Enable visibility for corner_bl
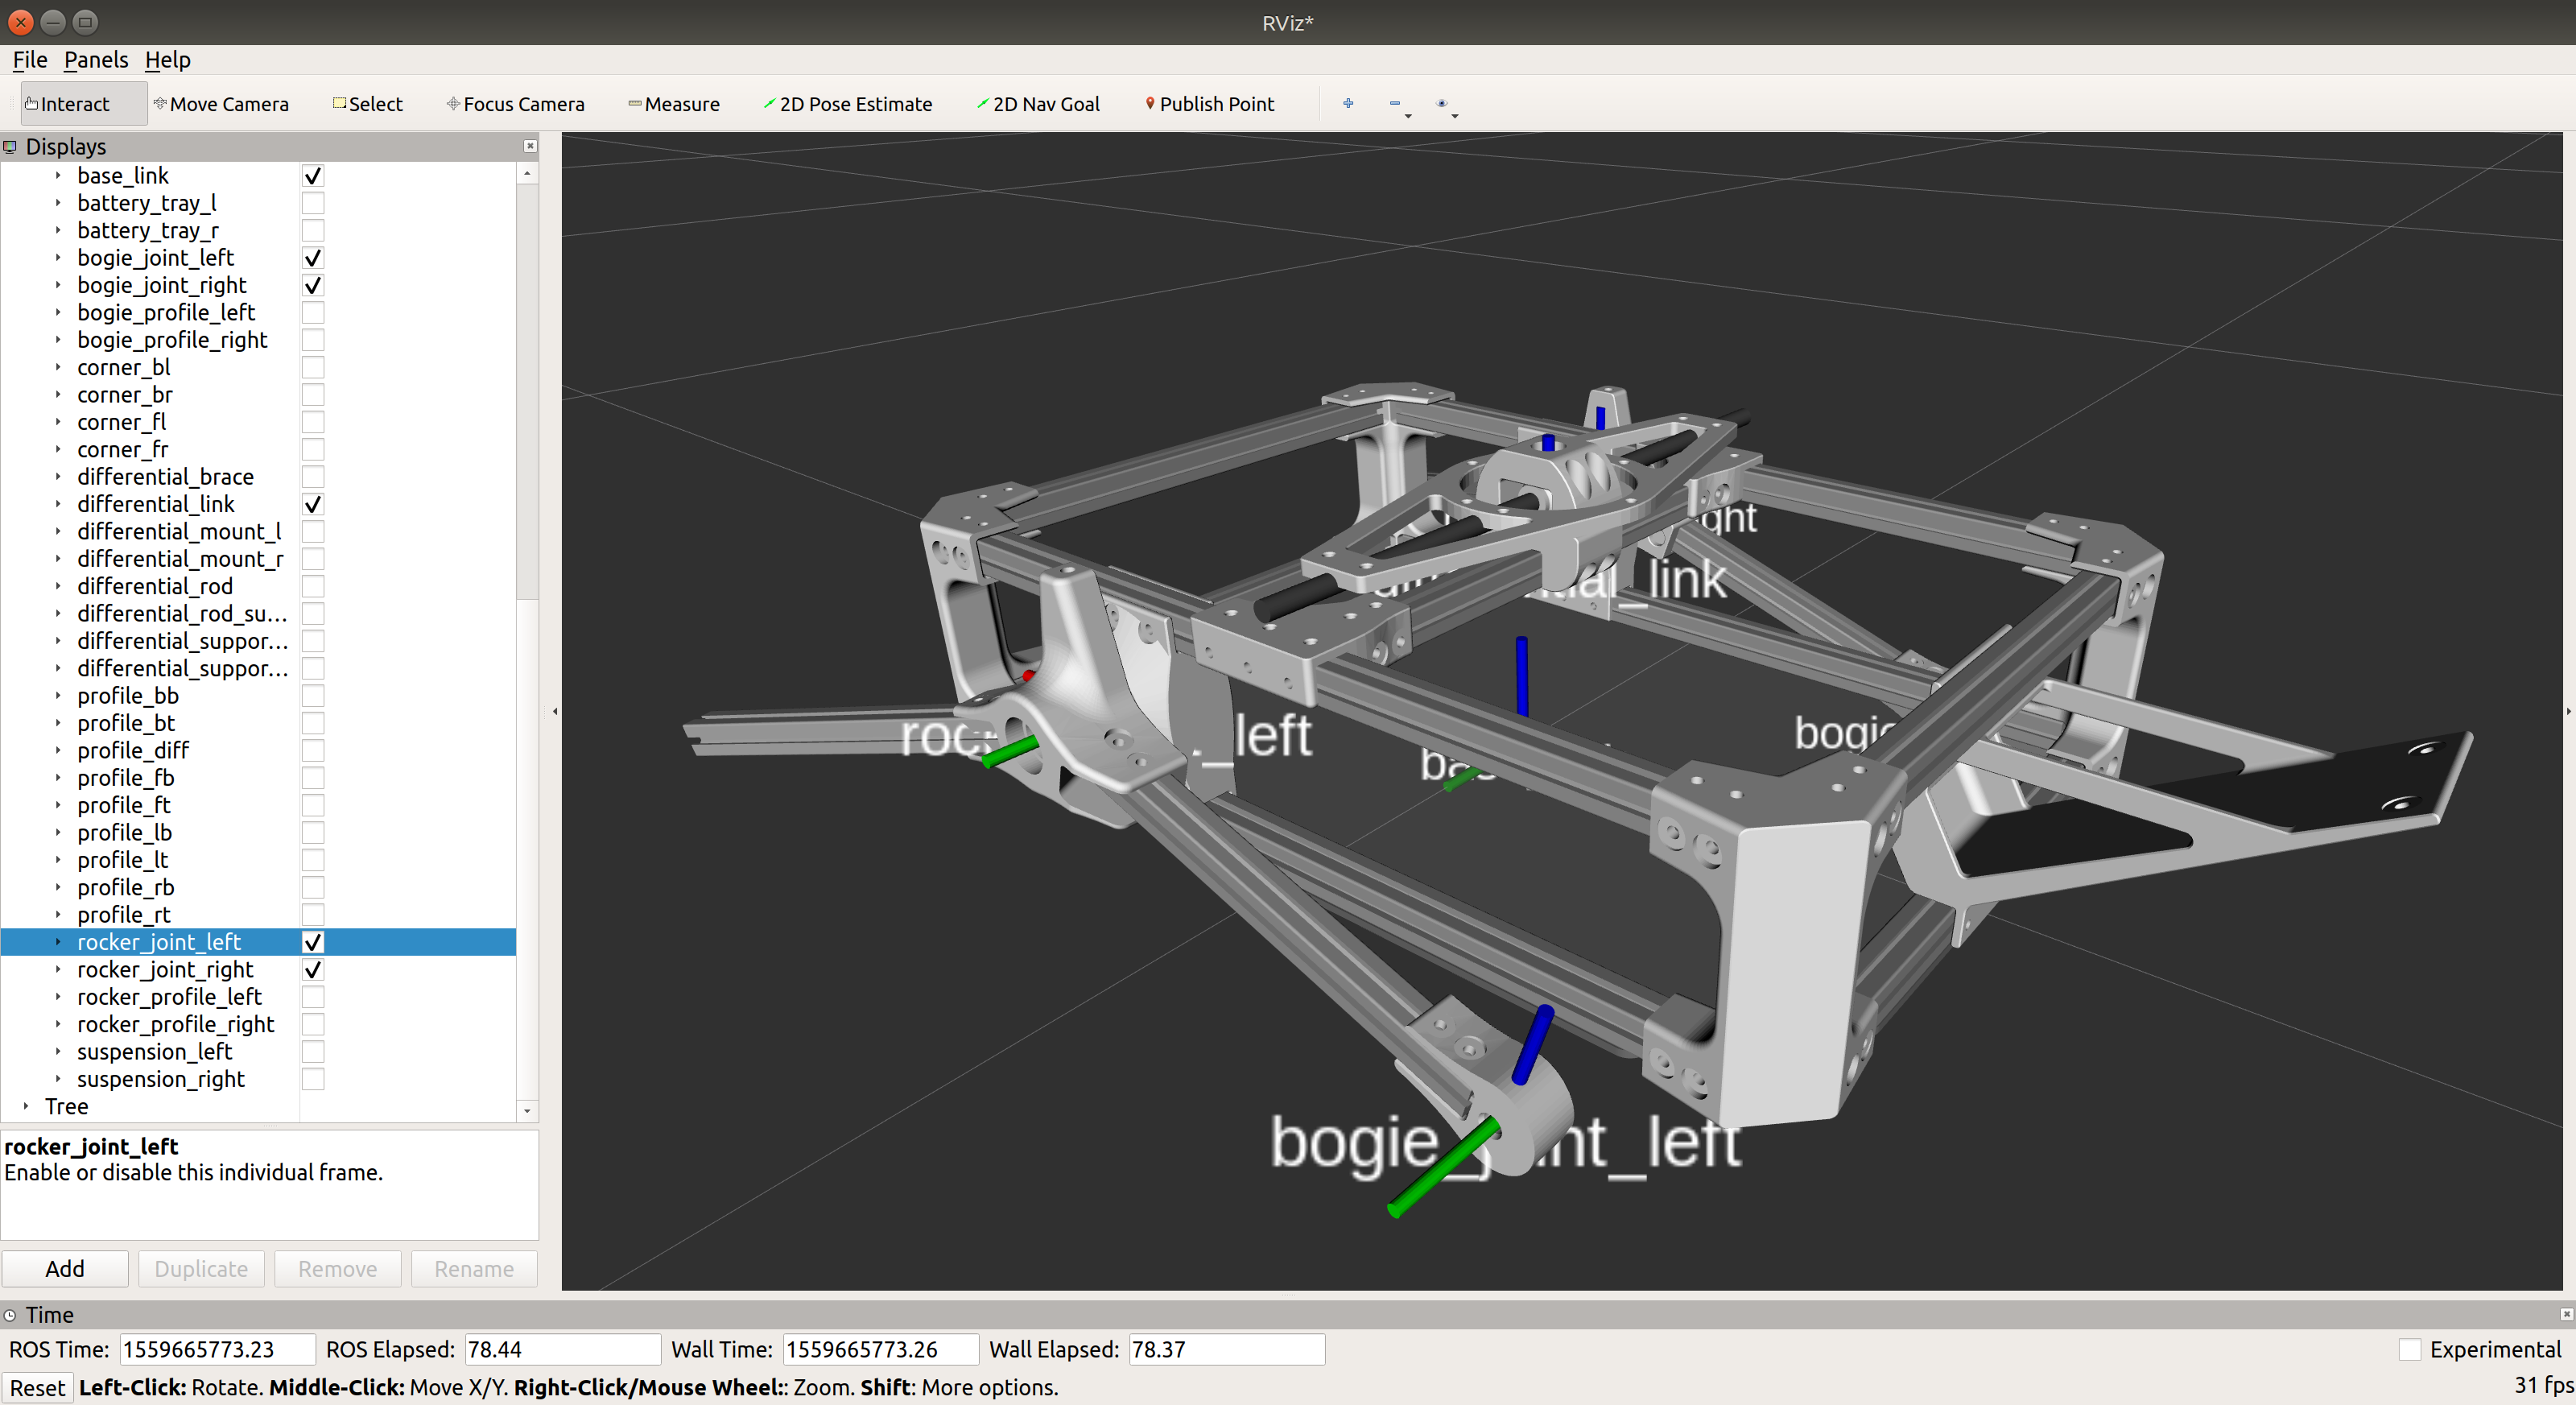Screen dimensions: 2576x1405 pos(313,367)
